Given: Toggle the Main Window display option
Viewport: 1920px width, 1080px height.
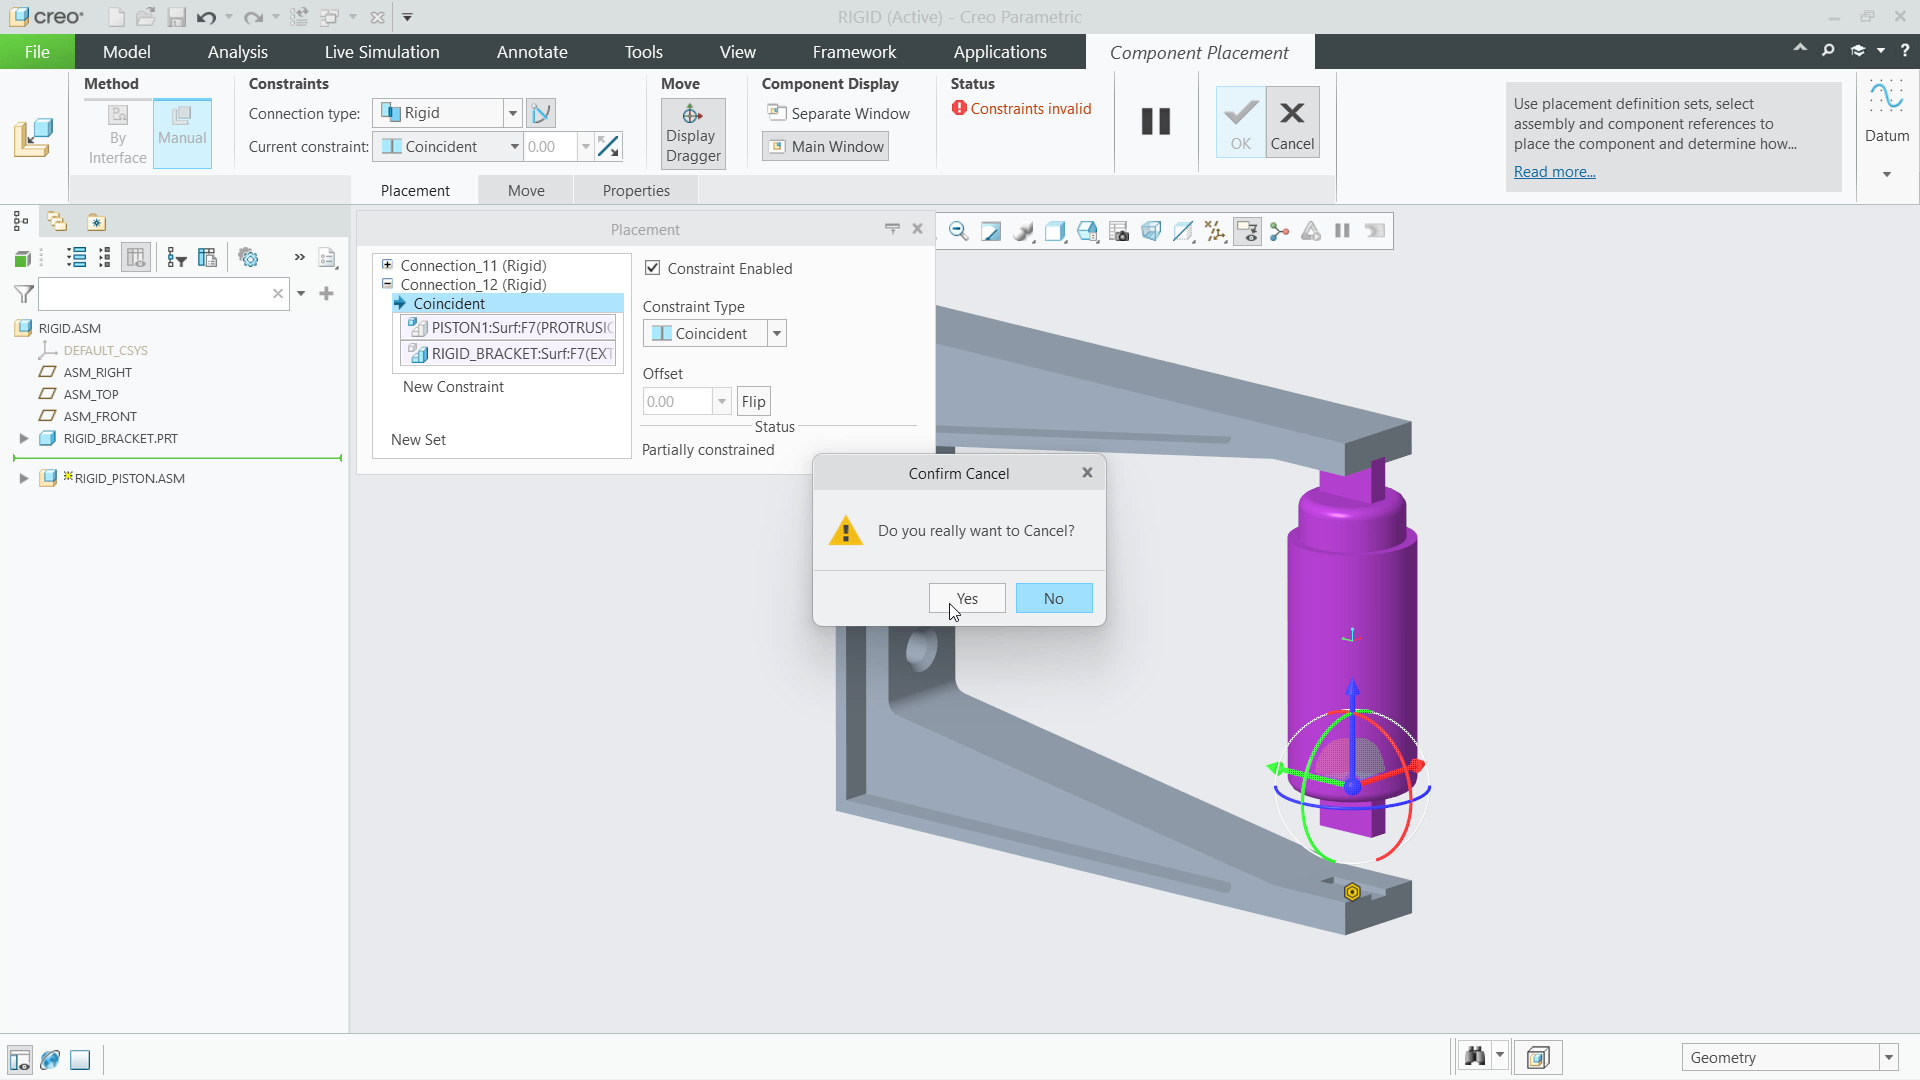Looking at the screenshot, I should pyautogui.click(x=826, y=147).
